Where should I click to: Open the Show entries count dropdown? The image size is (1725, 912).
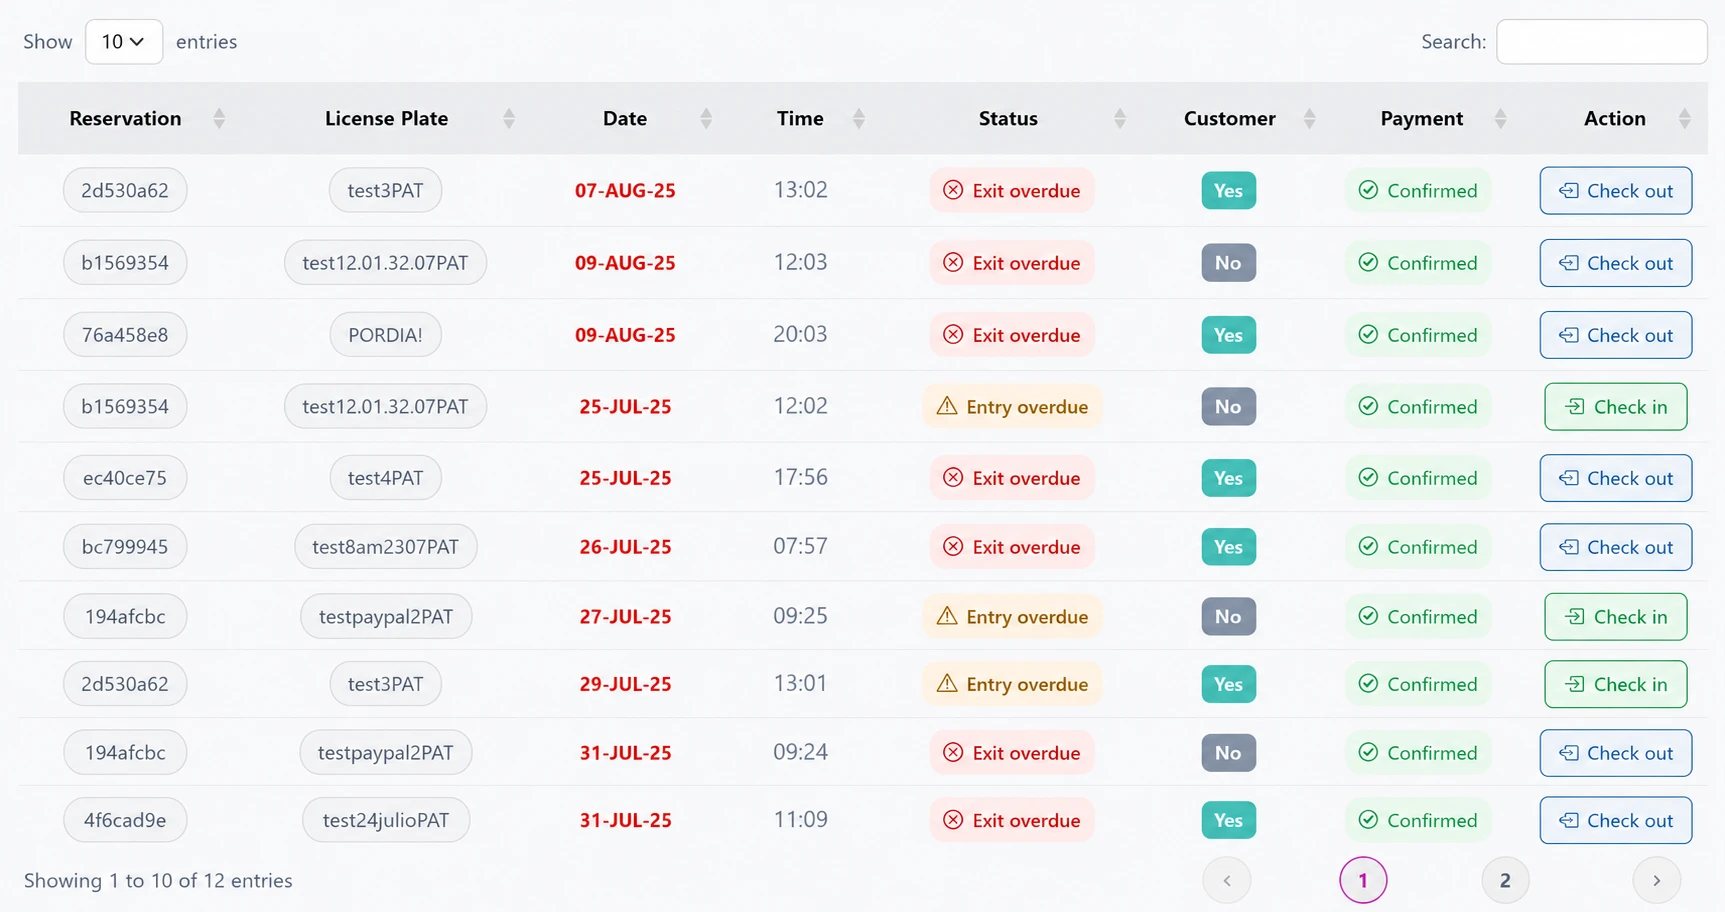pos(124,42)
